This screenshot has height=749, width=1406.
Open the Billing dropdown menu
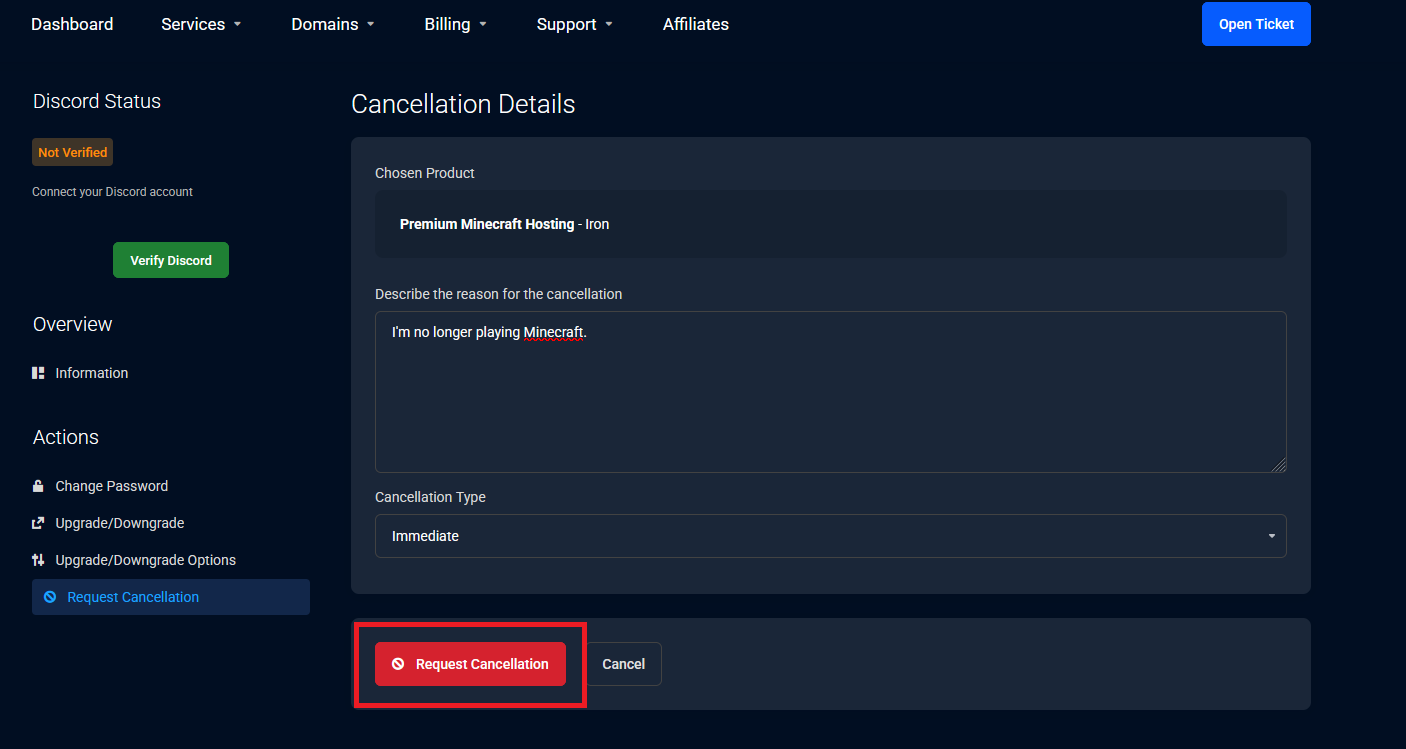pyautogui.click(x=455, y=24)
